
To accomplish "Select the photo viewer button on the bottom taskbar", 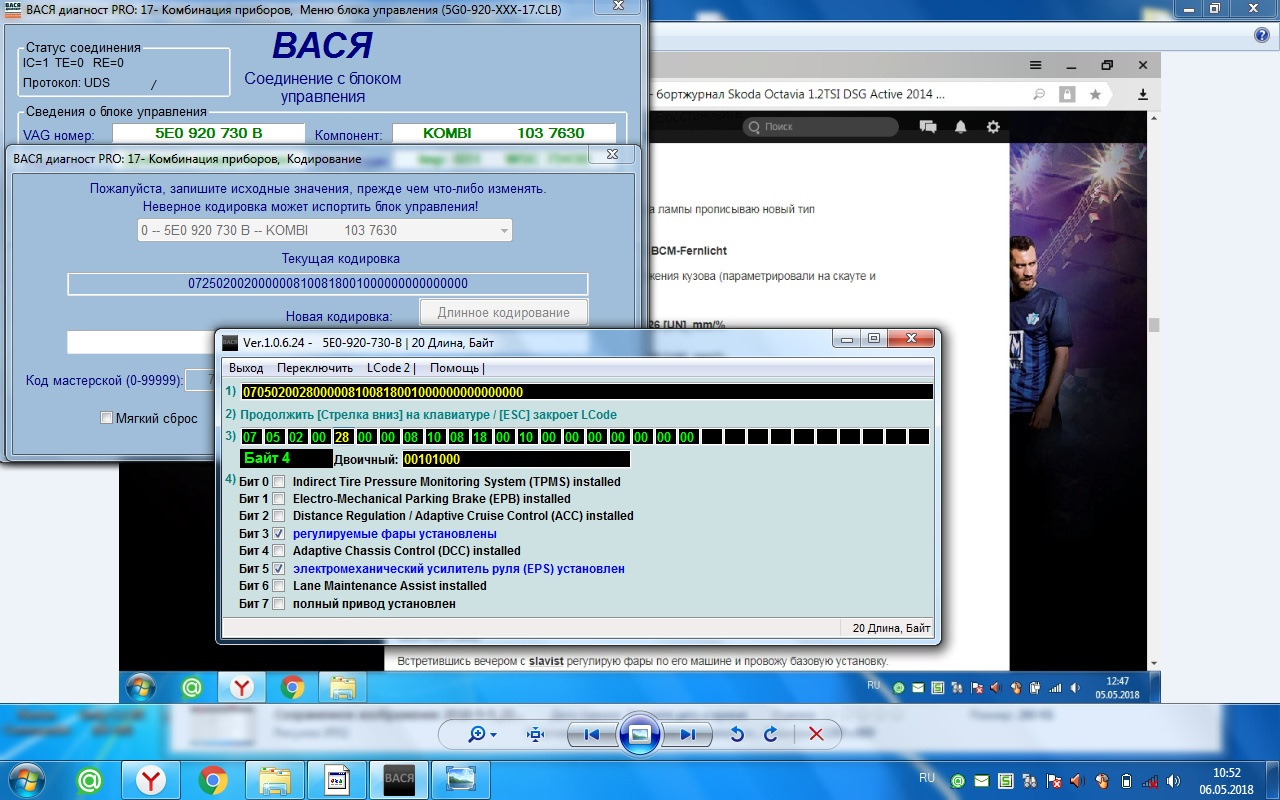I will pos(460,779).
